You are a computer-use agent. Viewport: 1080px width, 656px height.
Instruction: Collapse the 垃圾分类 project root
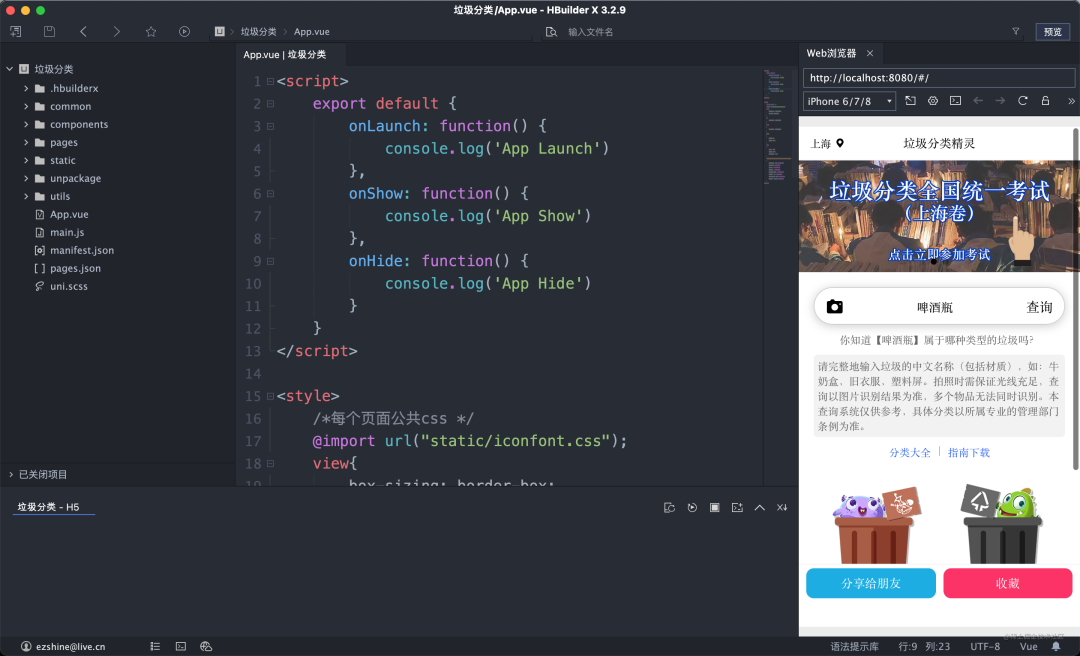tap(10, 69)
